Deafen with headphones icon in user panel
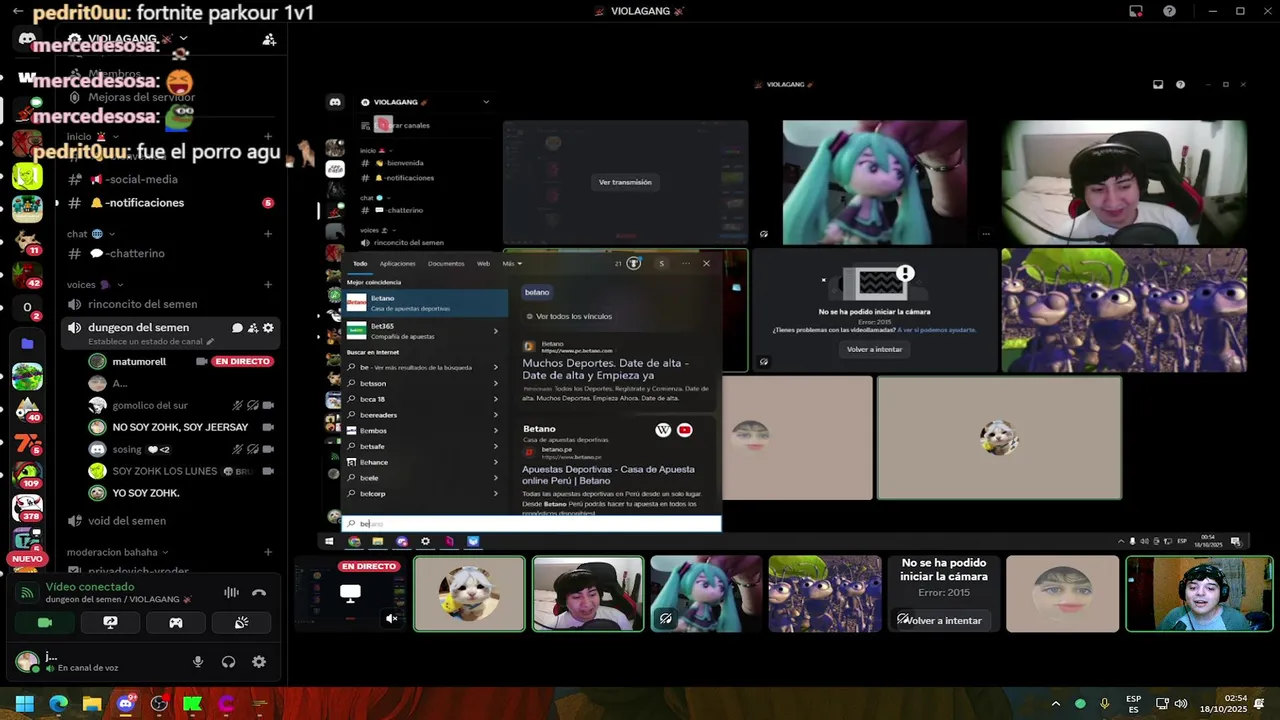Viewport: 1280px width, 720px height. [229, 661]
